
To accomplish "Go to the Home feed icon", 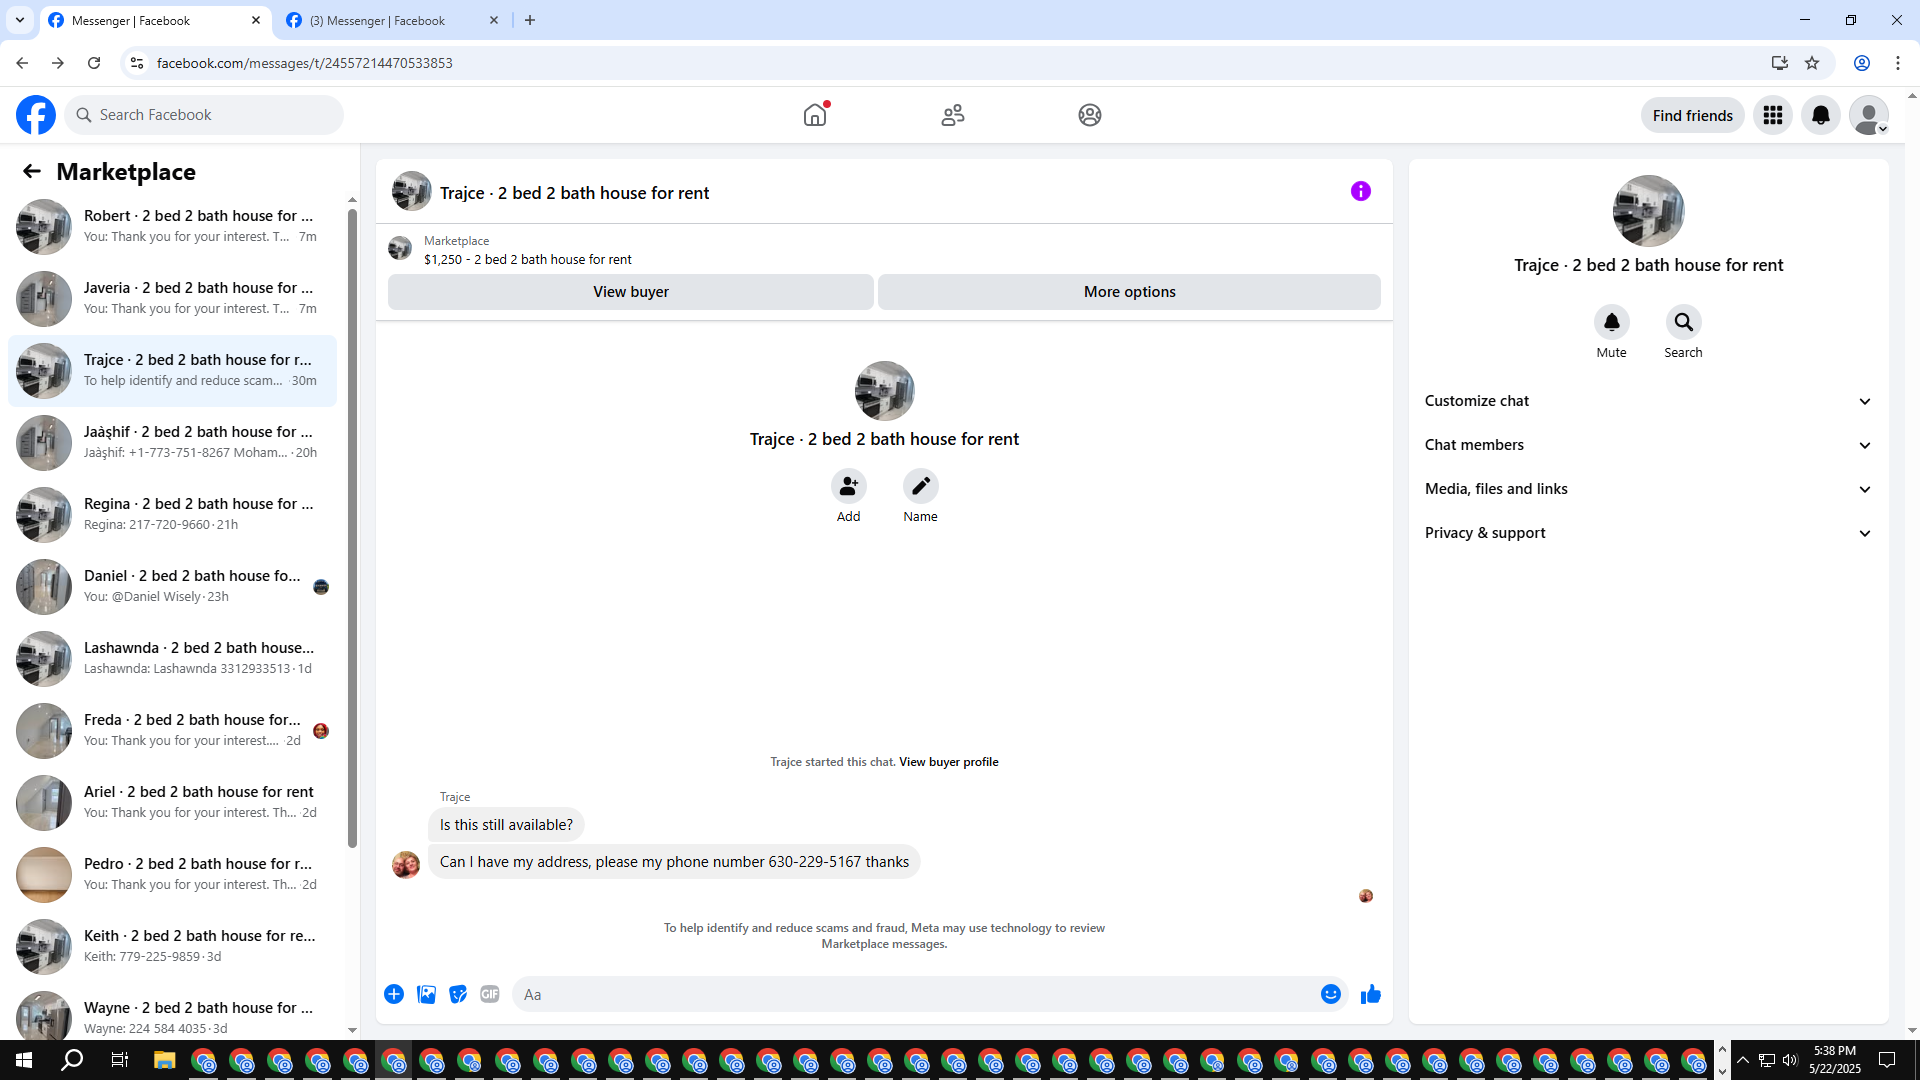I will point(815,115).
